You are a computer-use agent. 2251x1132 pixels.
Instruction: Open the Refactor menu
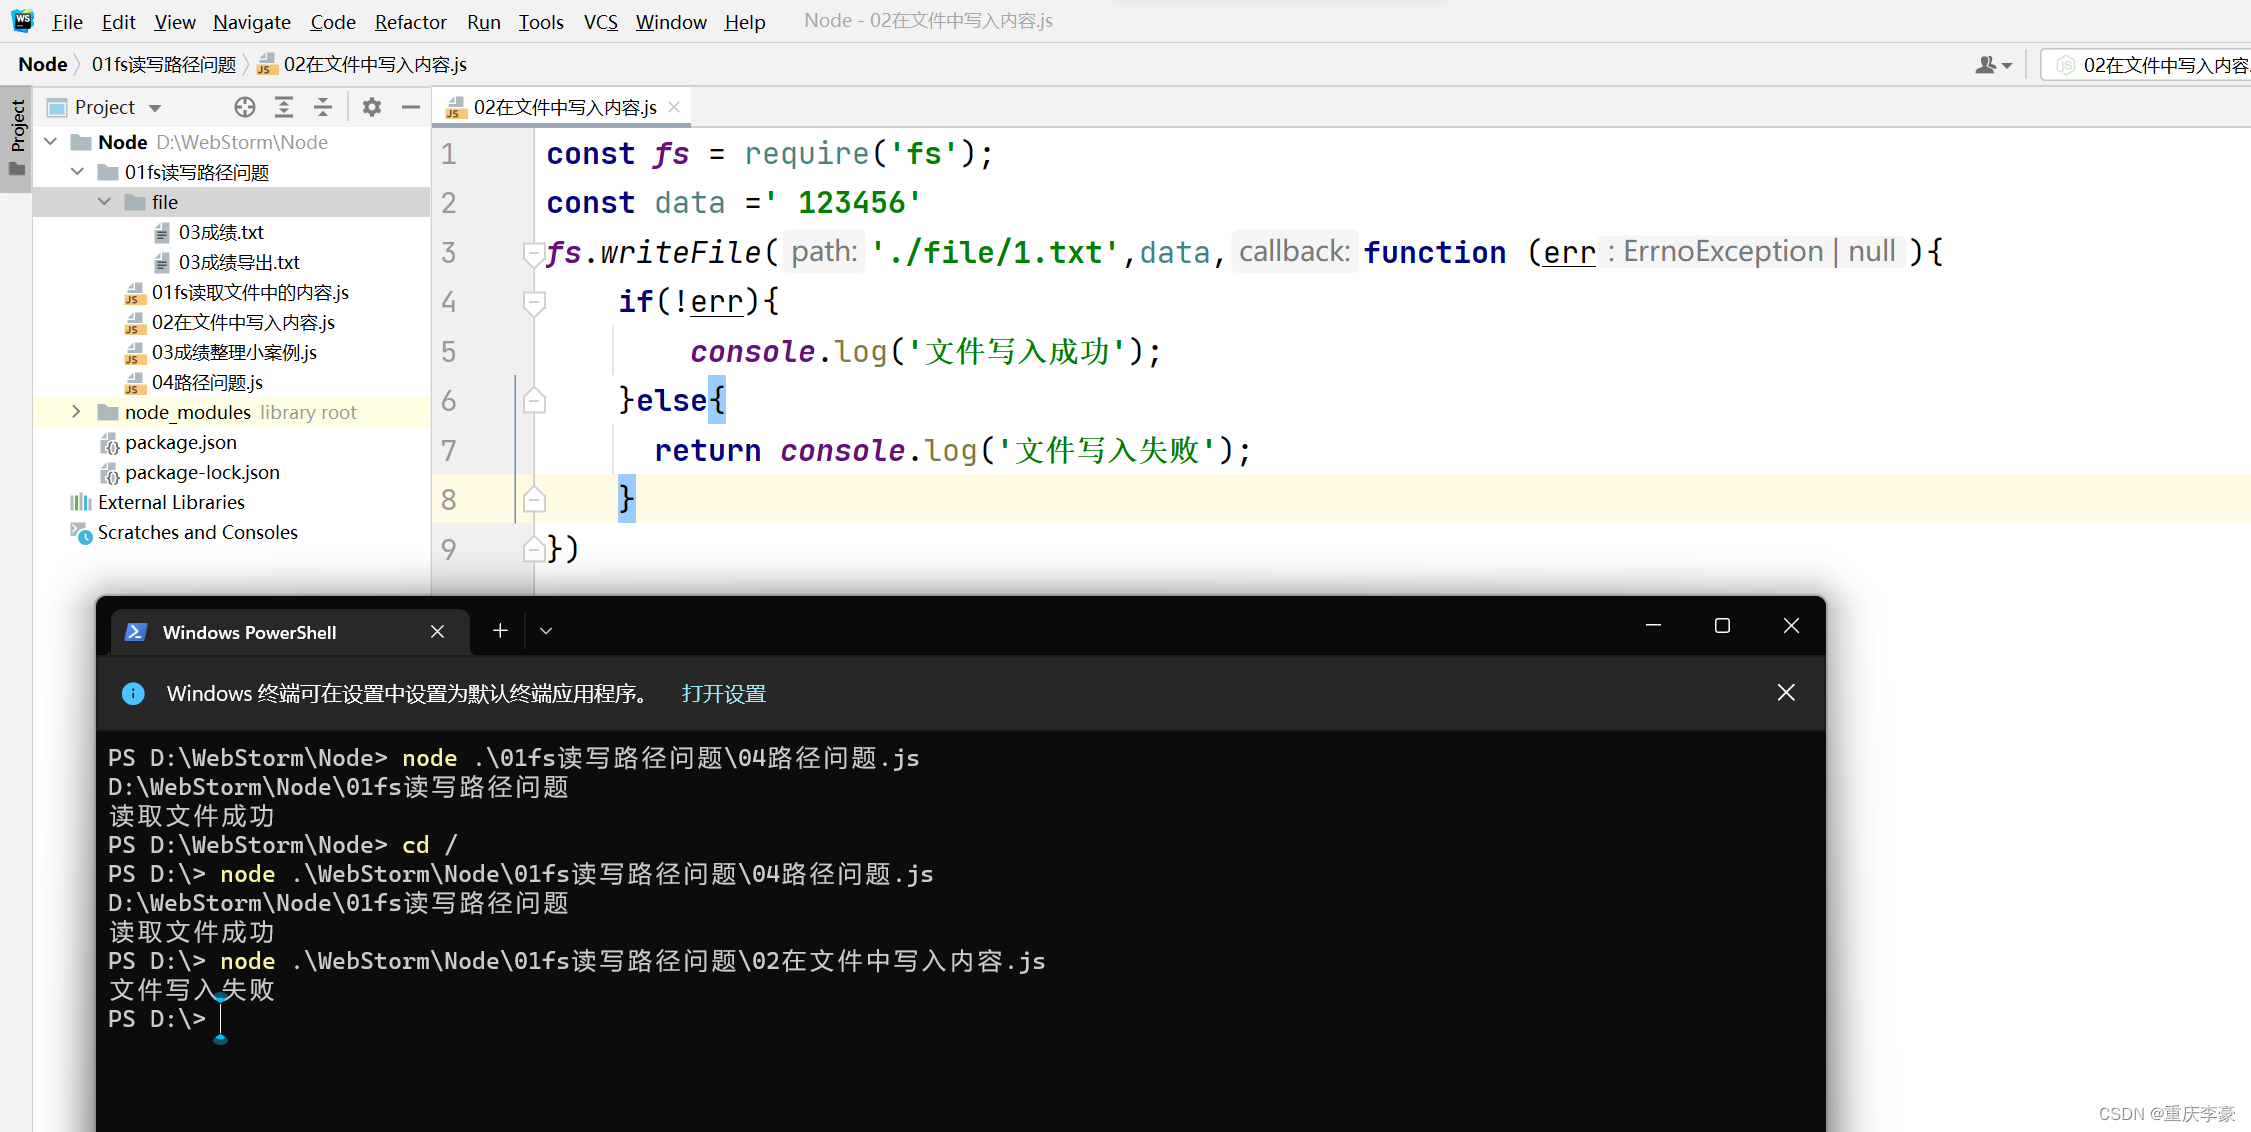pos(410,21)
